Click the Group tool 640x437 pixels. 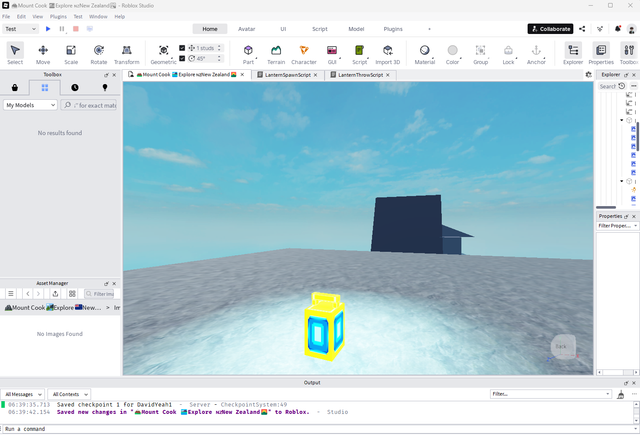click(480, 53)
